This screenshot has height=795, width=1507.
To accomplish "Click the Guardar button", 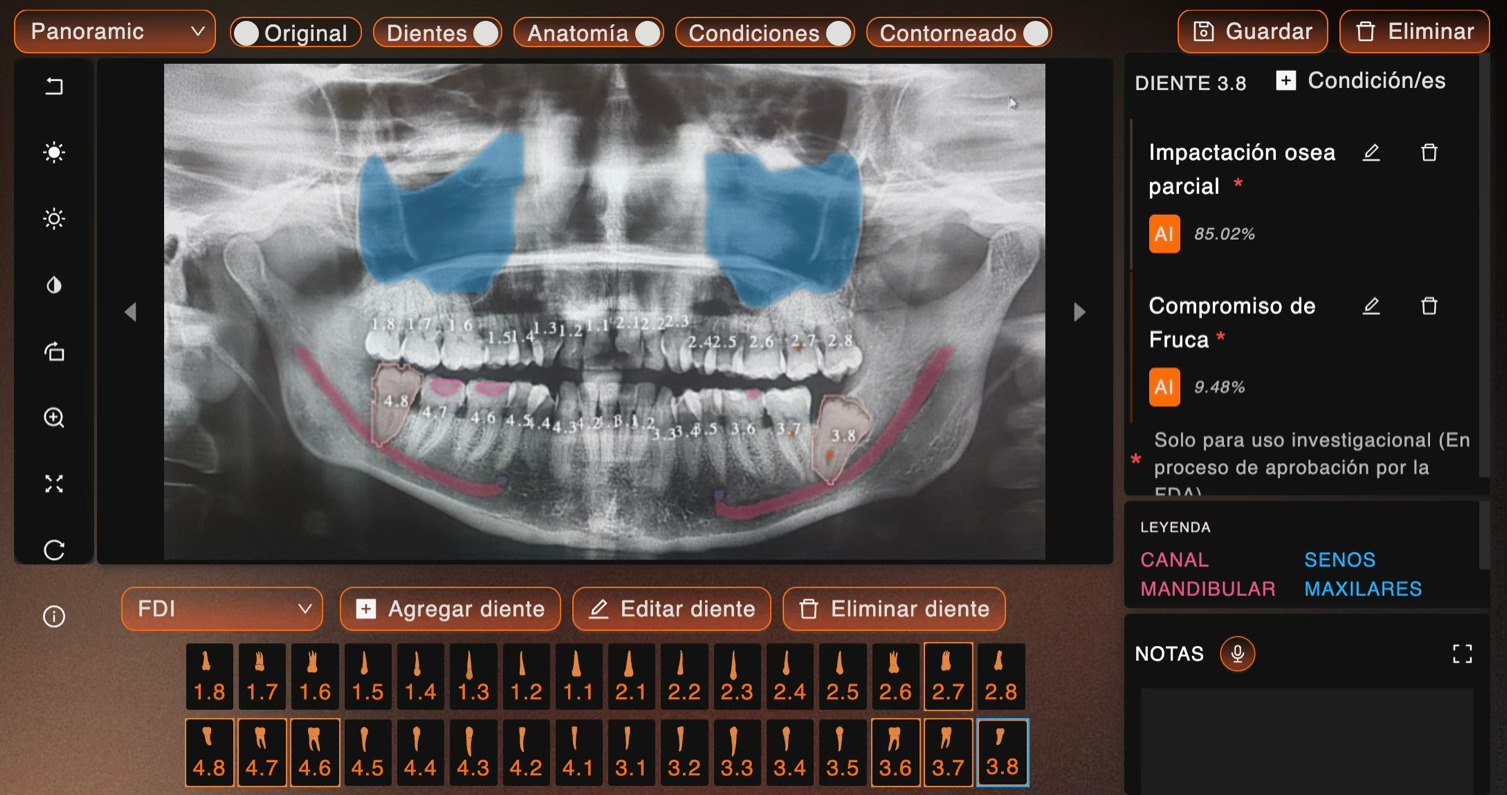I will (1252, 32).
